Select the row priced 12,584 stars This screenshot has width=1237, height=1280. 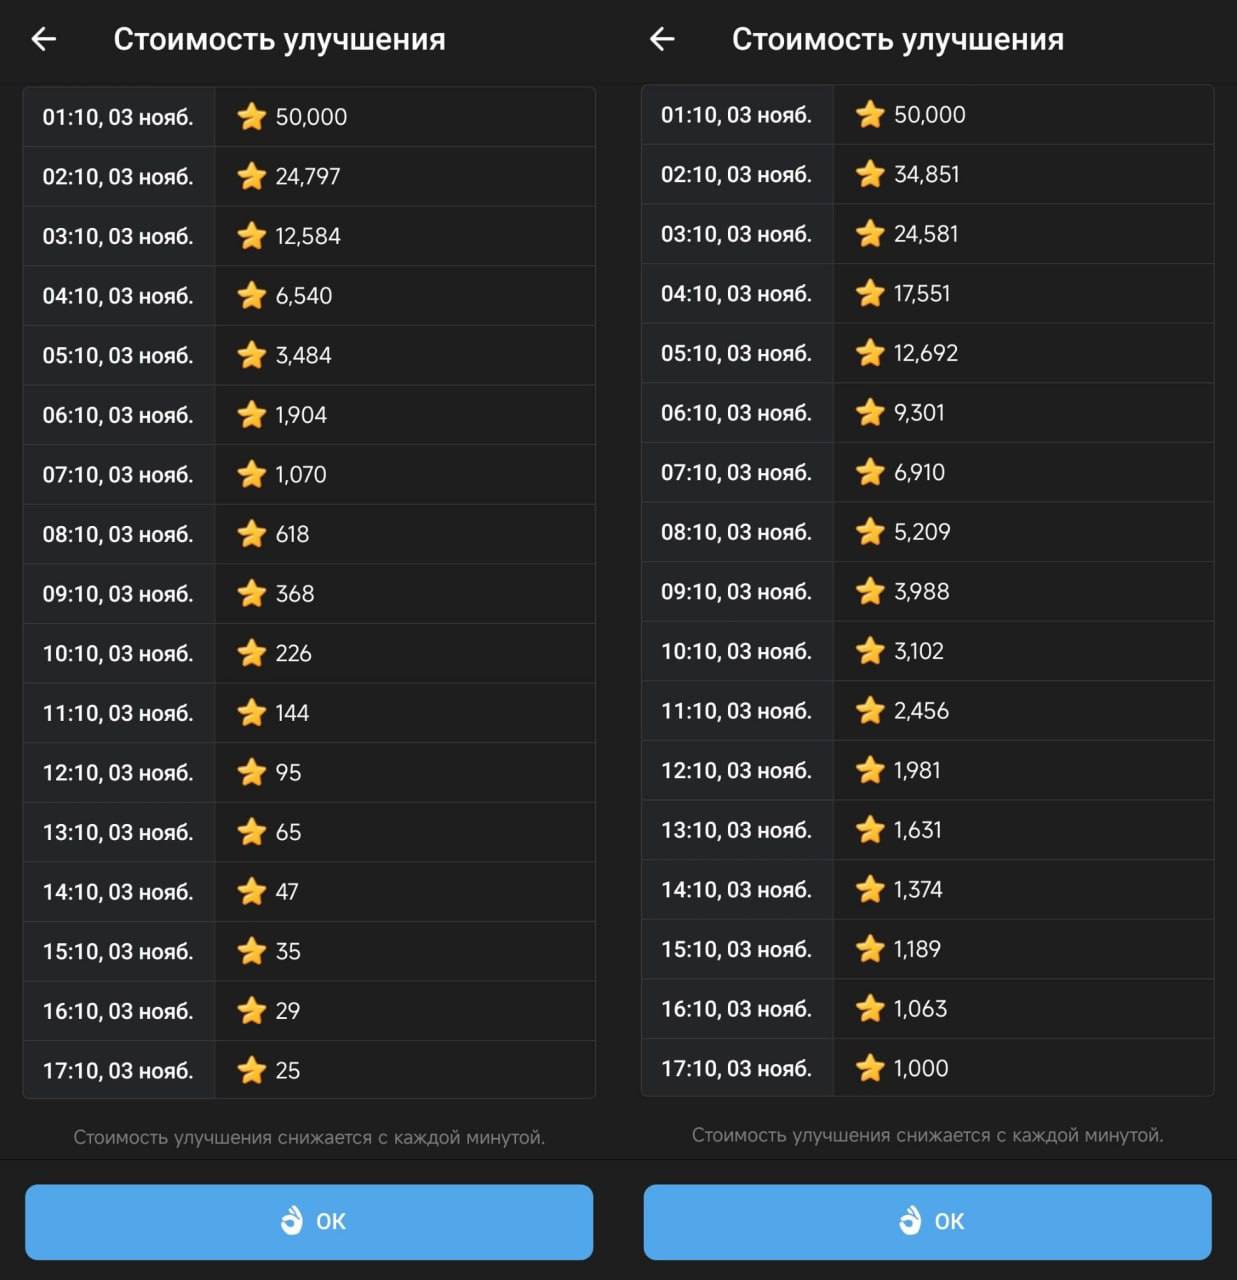tap(308, 236)
